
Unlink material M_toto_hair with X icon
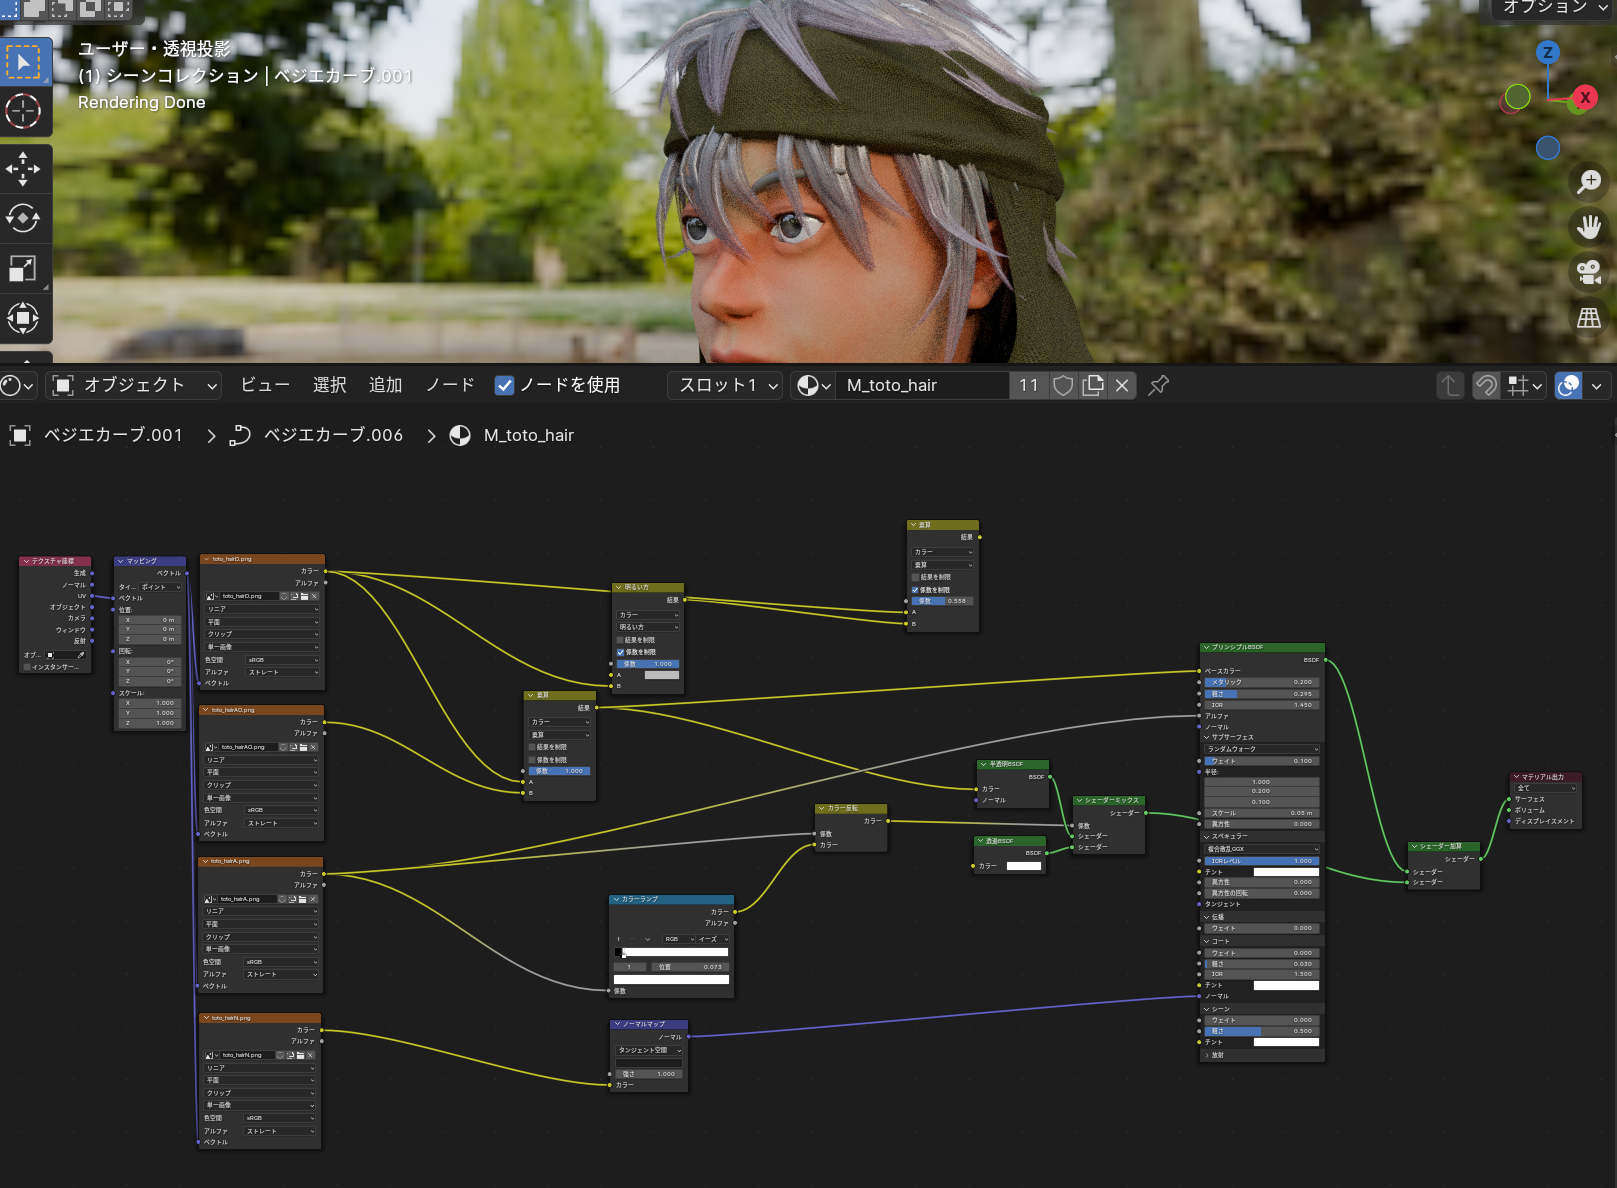tap(1123, 385)
